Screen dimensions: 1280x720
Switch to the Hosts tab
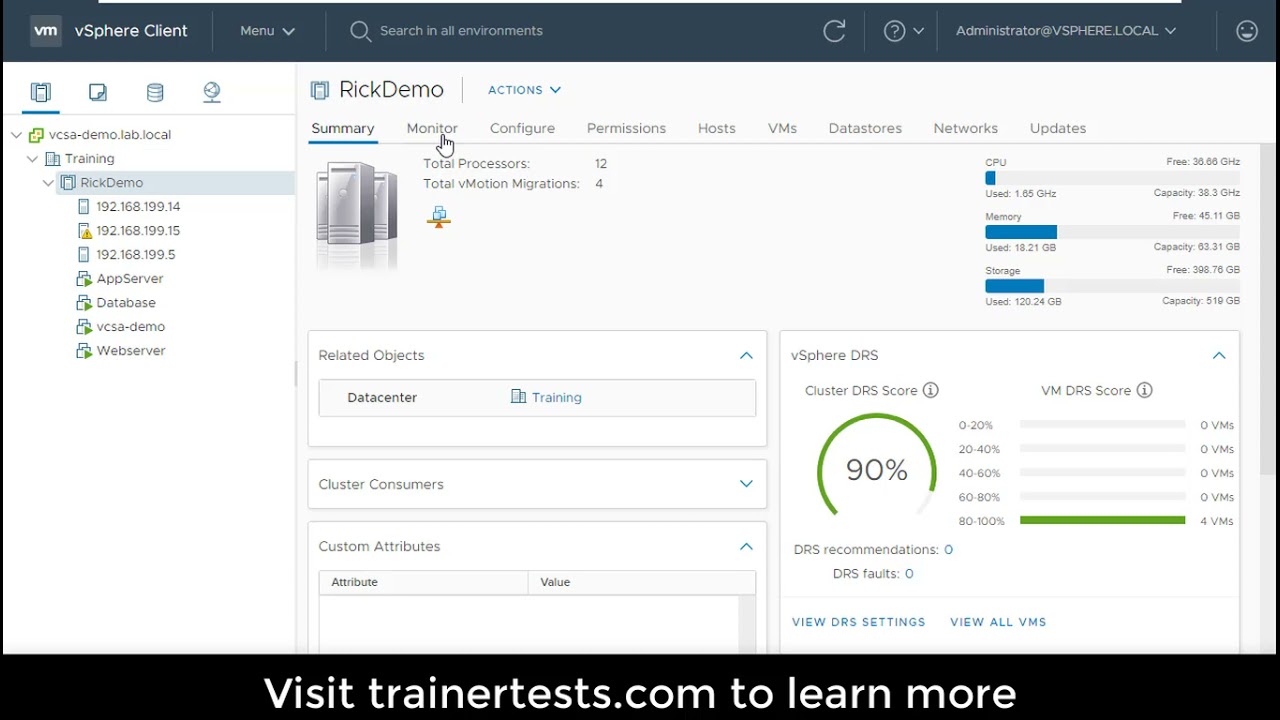tap(717, 128)
